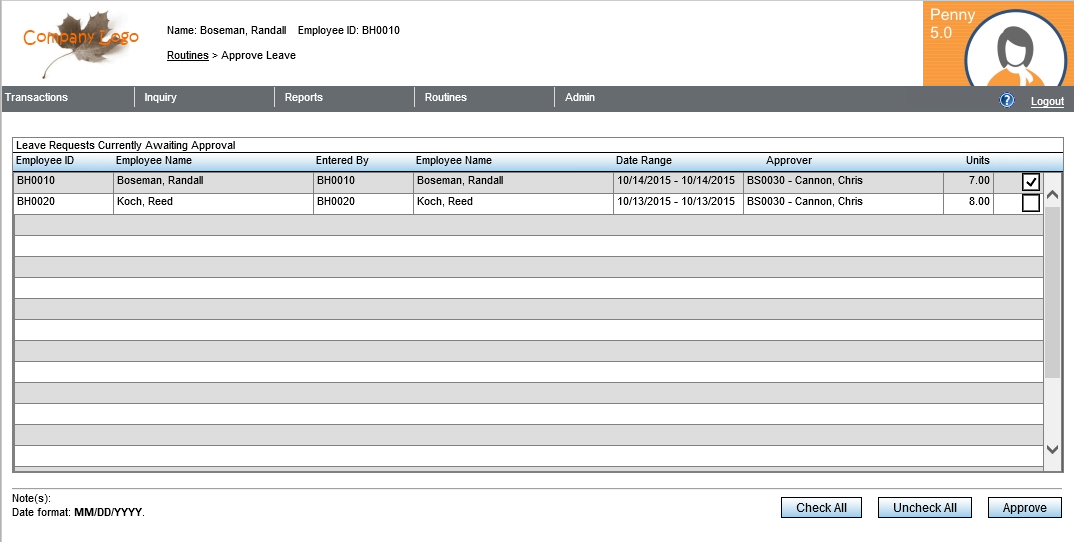The height and width of the screenshot is (542, 1074).
Task: Open the Admin menu
Action: click(x=579, y=98)
